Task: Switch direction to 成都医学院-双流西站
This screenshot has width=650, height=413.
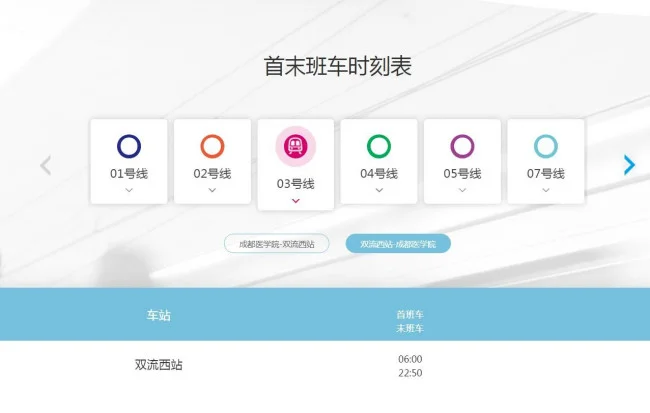Action: tap(276, 243)
